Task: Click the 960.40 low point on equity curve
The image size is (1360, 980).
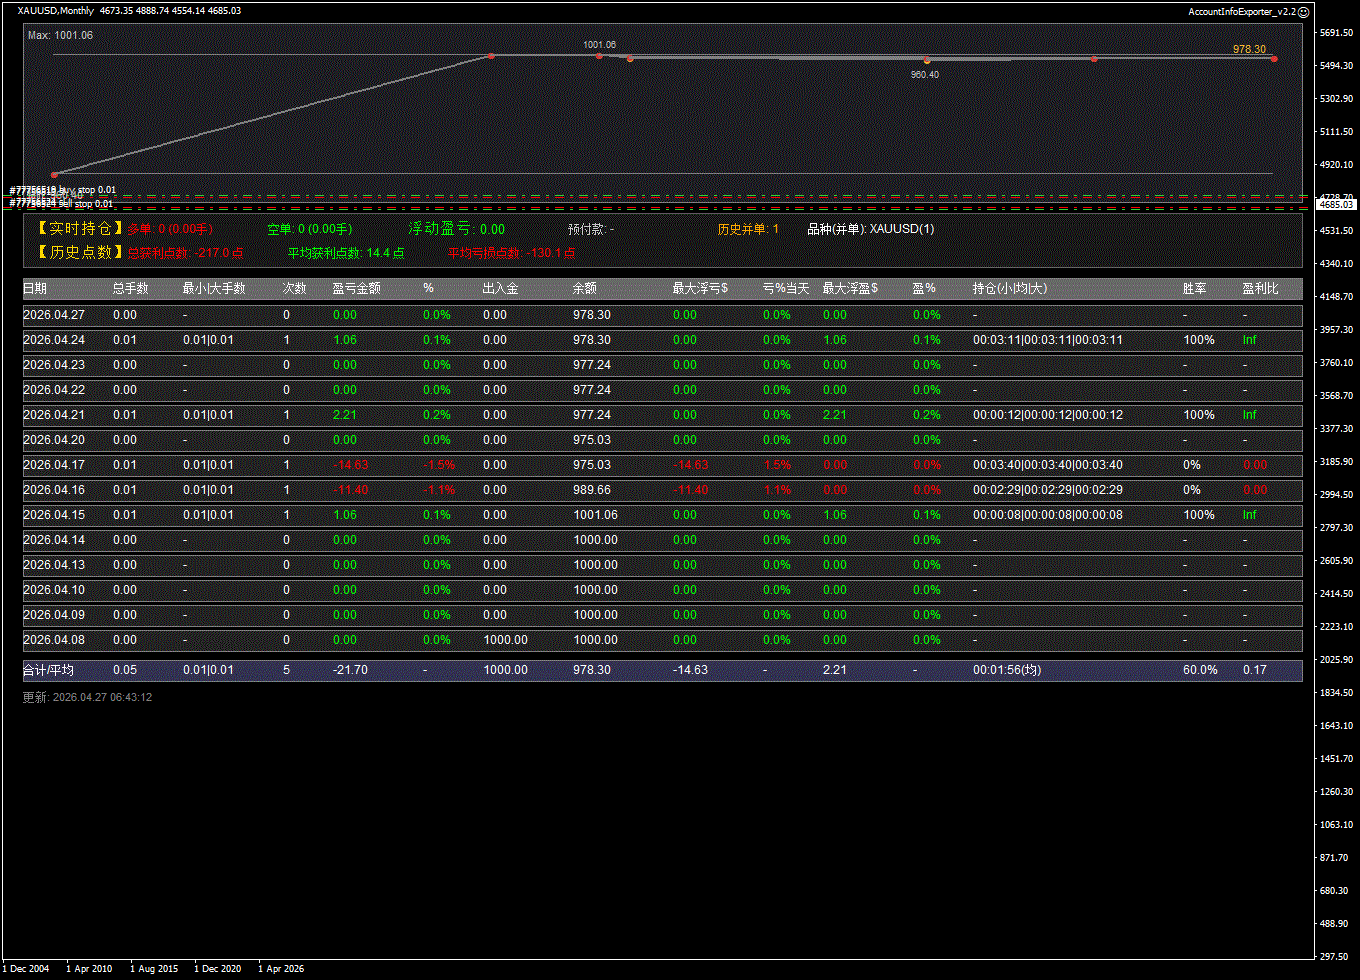Action: (x=926, y=61)
